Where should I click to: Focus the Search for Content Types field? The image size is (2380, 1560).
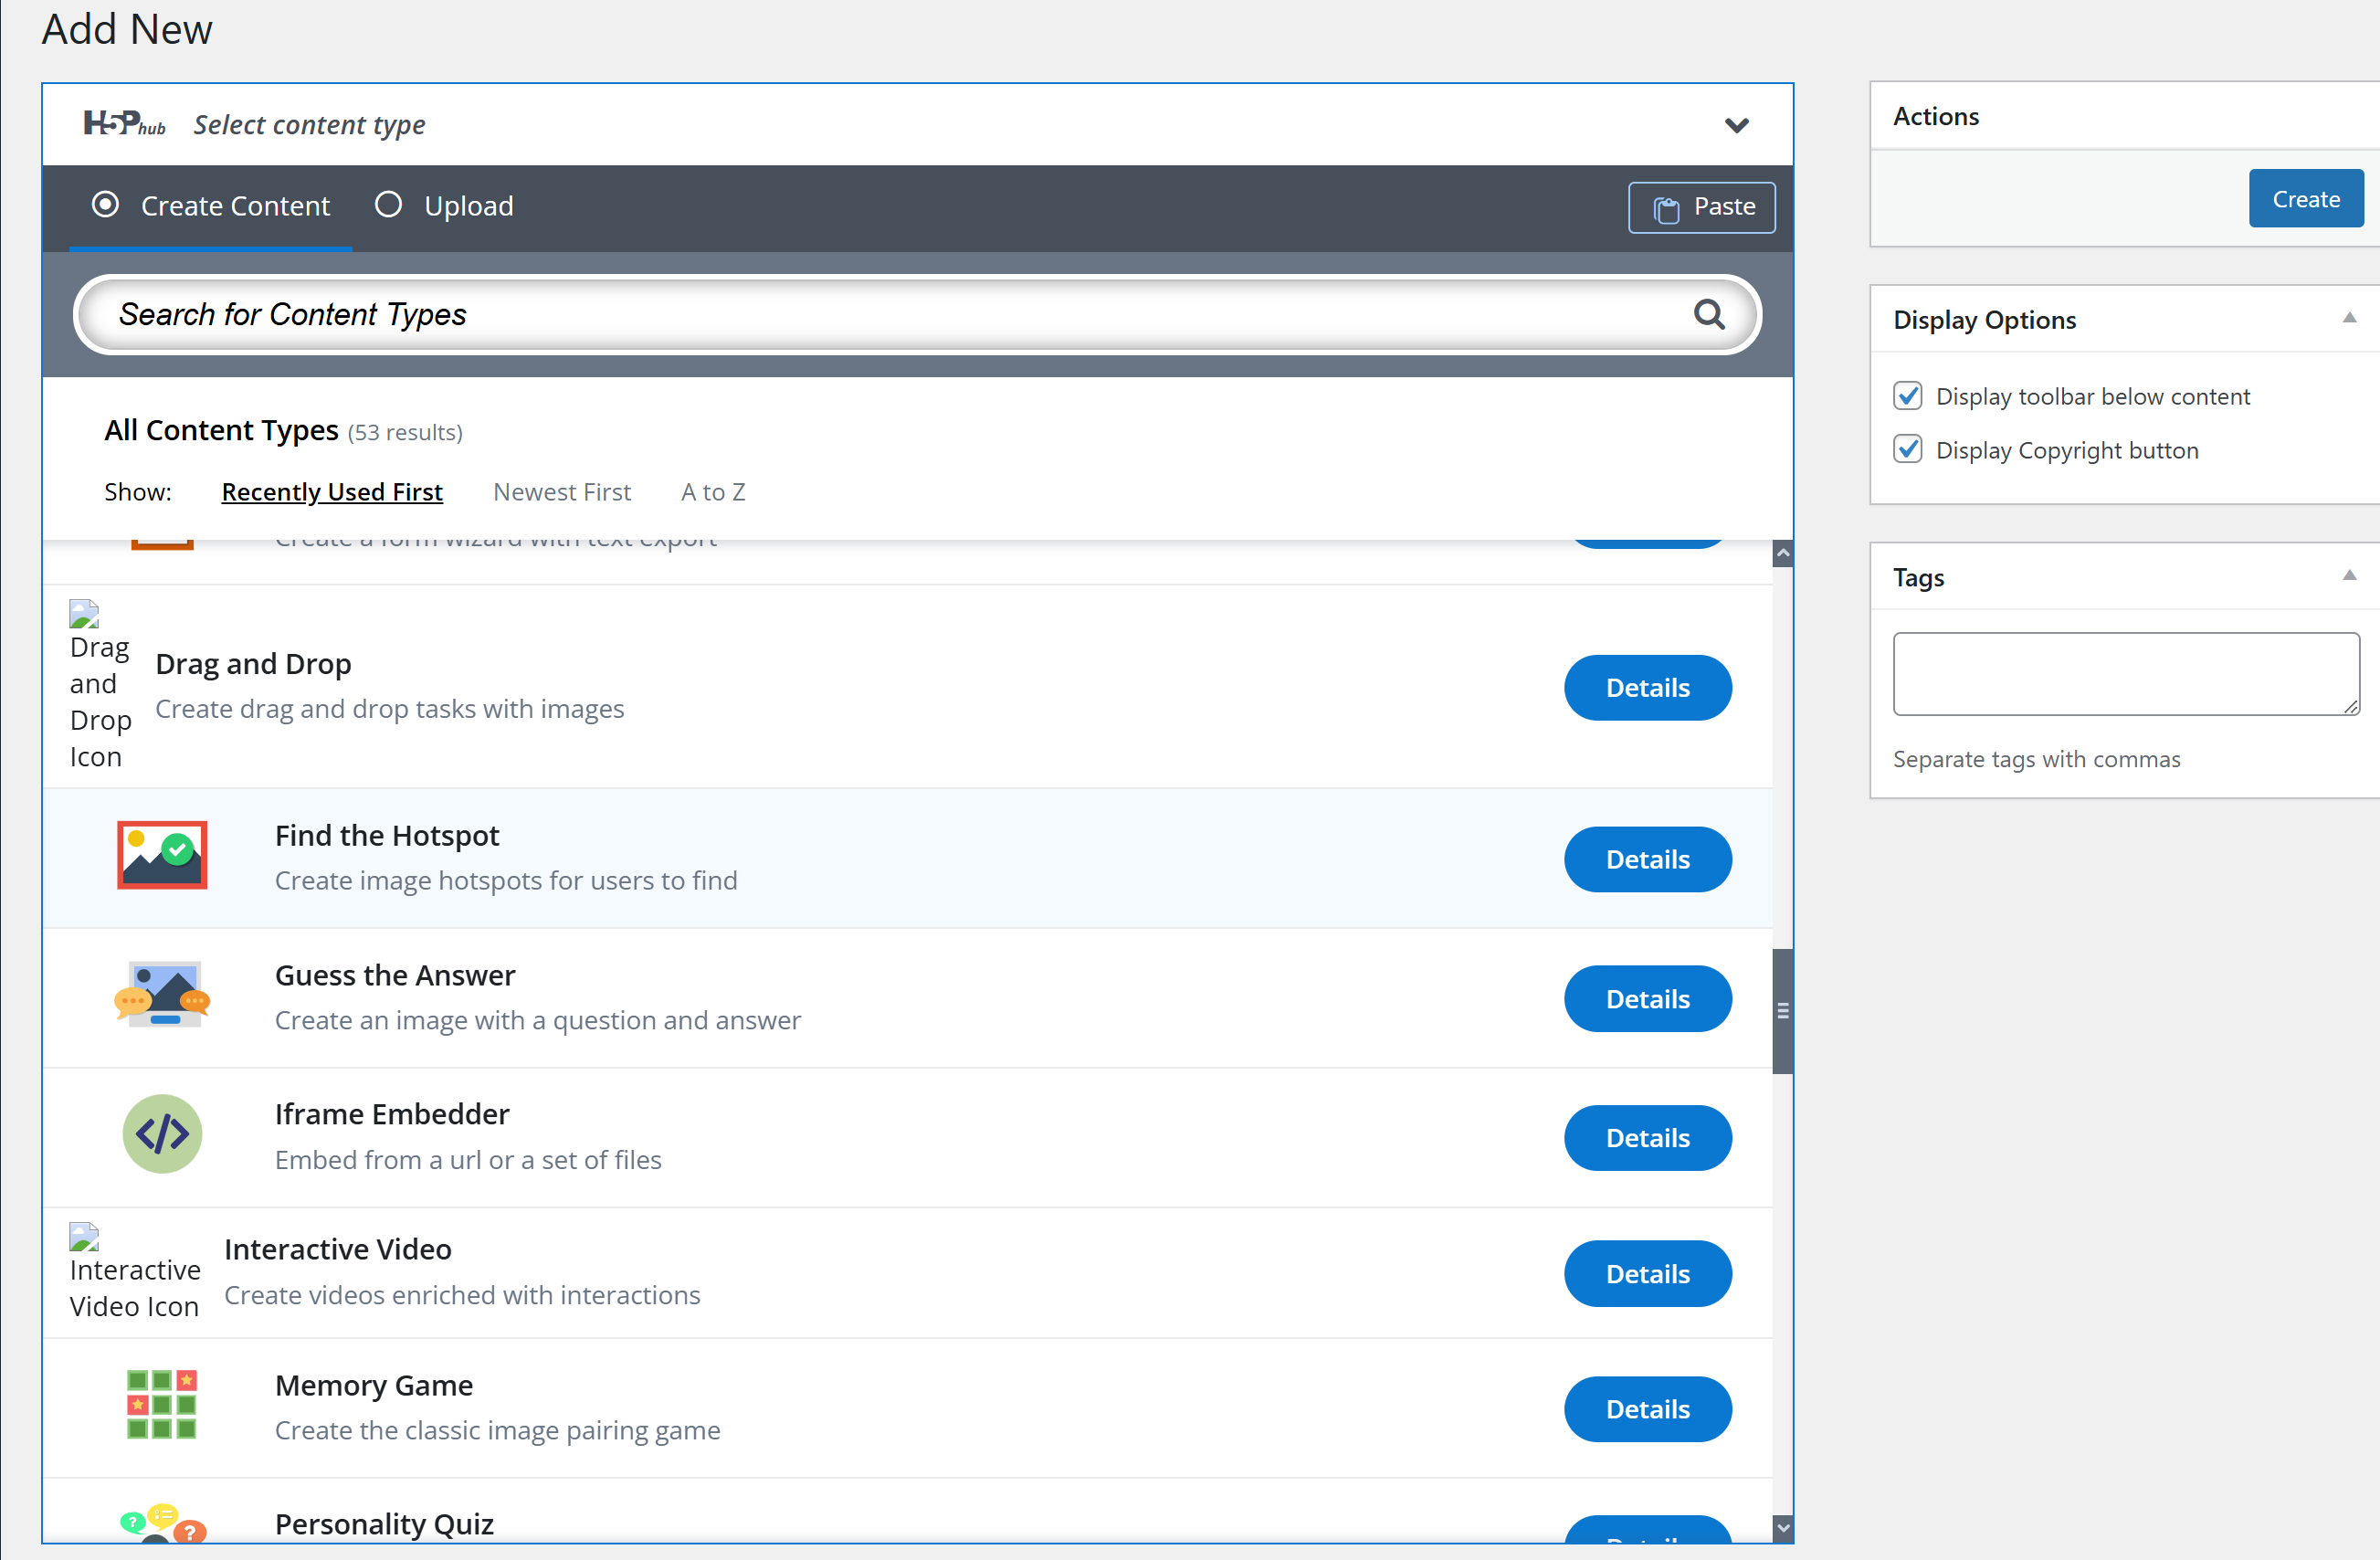(880, 314)
